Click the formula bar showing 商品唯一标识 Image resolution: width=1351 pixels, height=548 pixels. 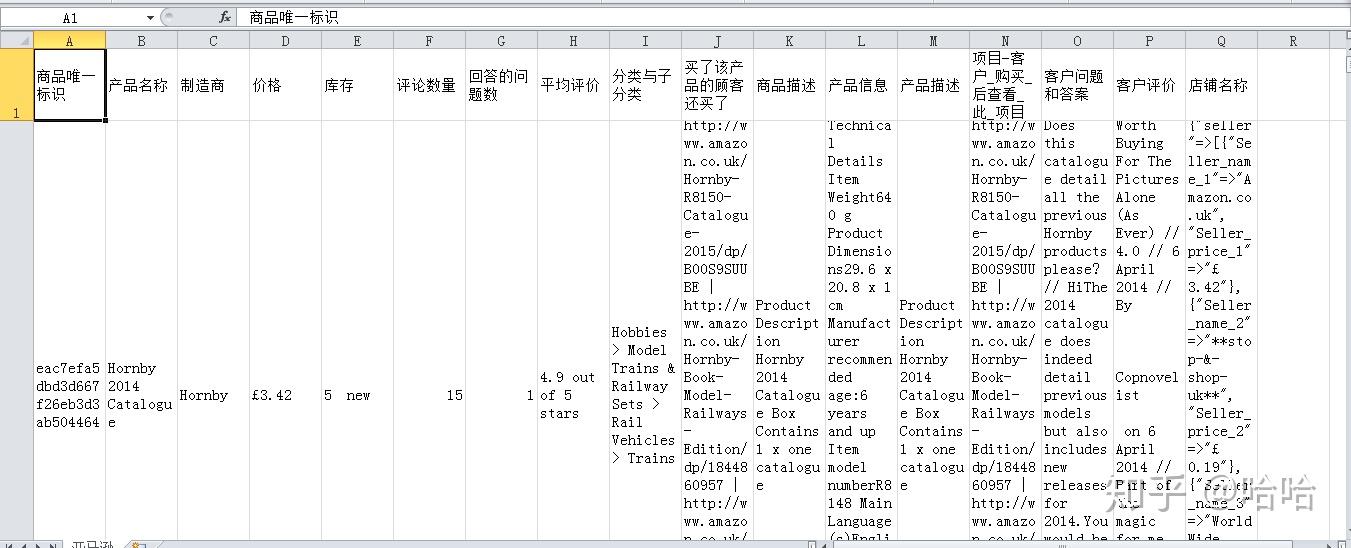coord(795,17)
